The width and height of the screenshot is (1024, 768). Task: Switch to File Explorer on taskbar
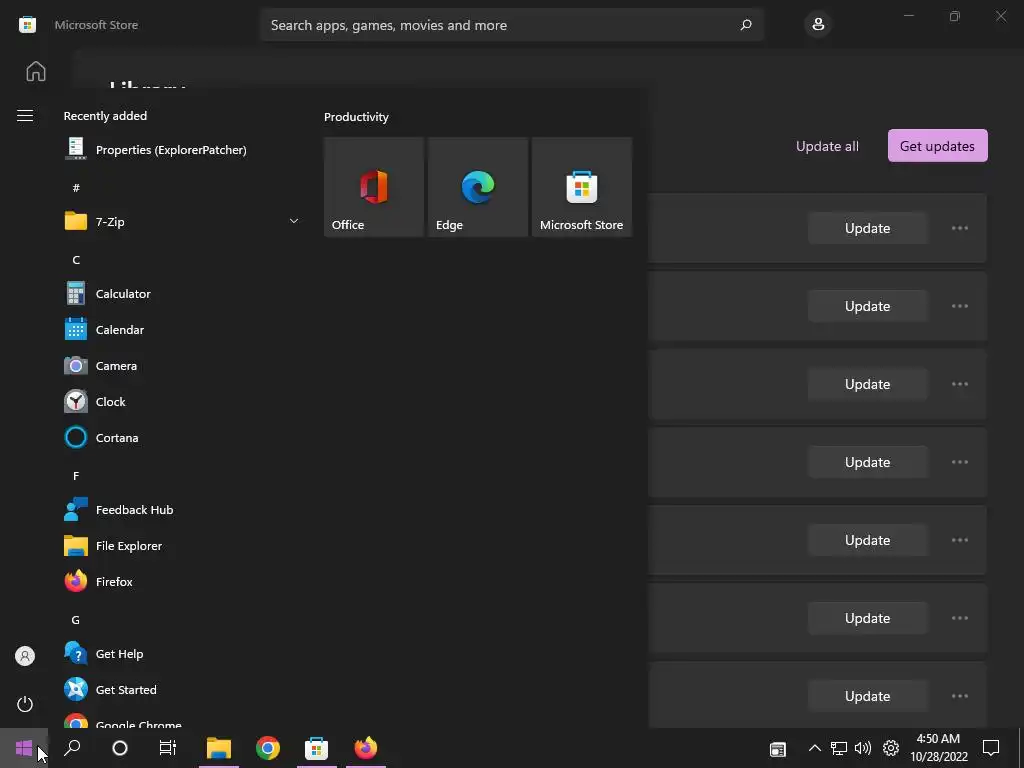219,748
